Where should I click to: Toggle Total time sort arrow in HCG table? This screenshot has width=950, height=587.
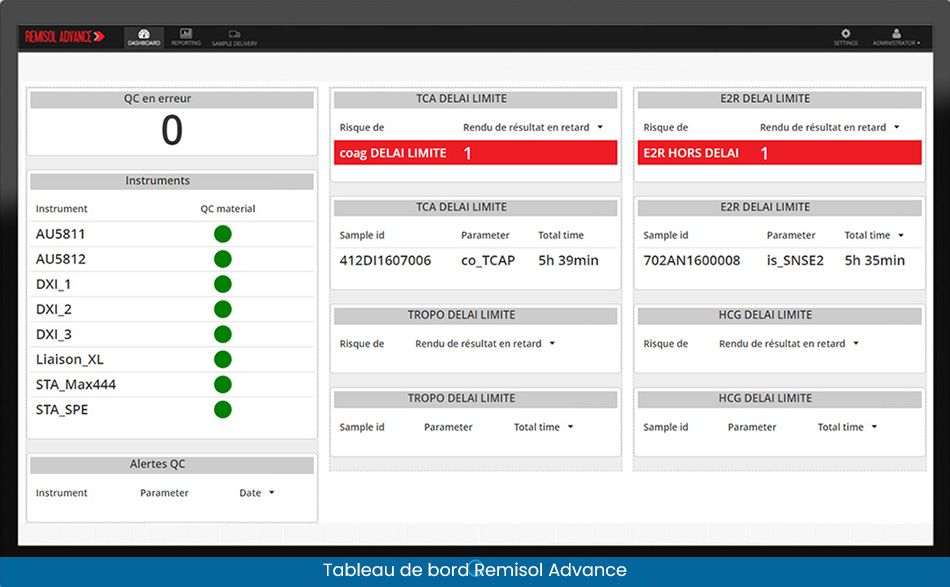(x=874, y=427)
